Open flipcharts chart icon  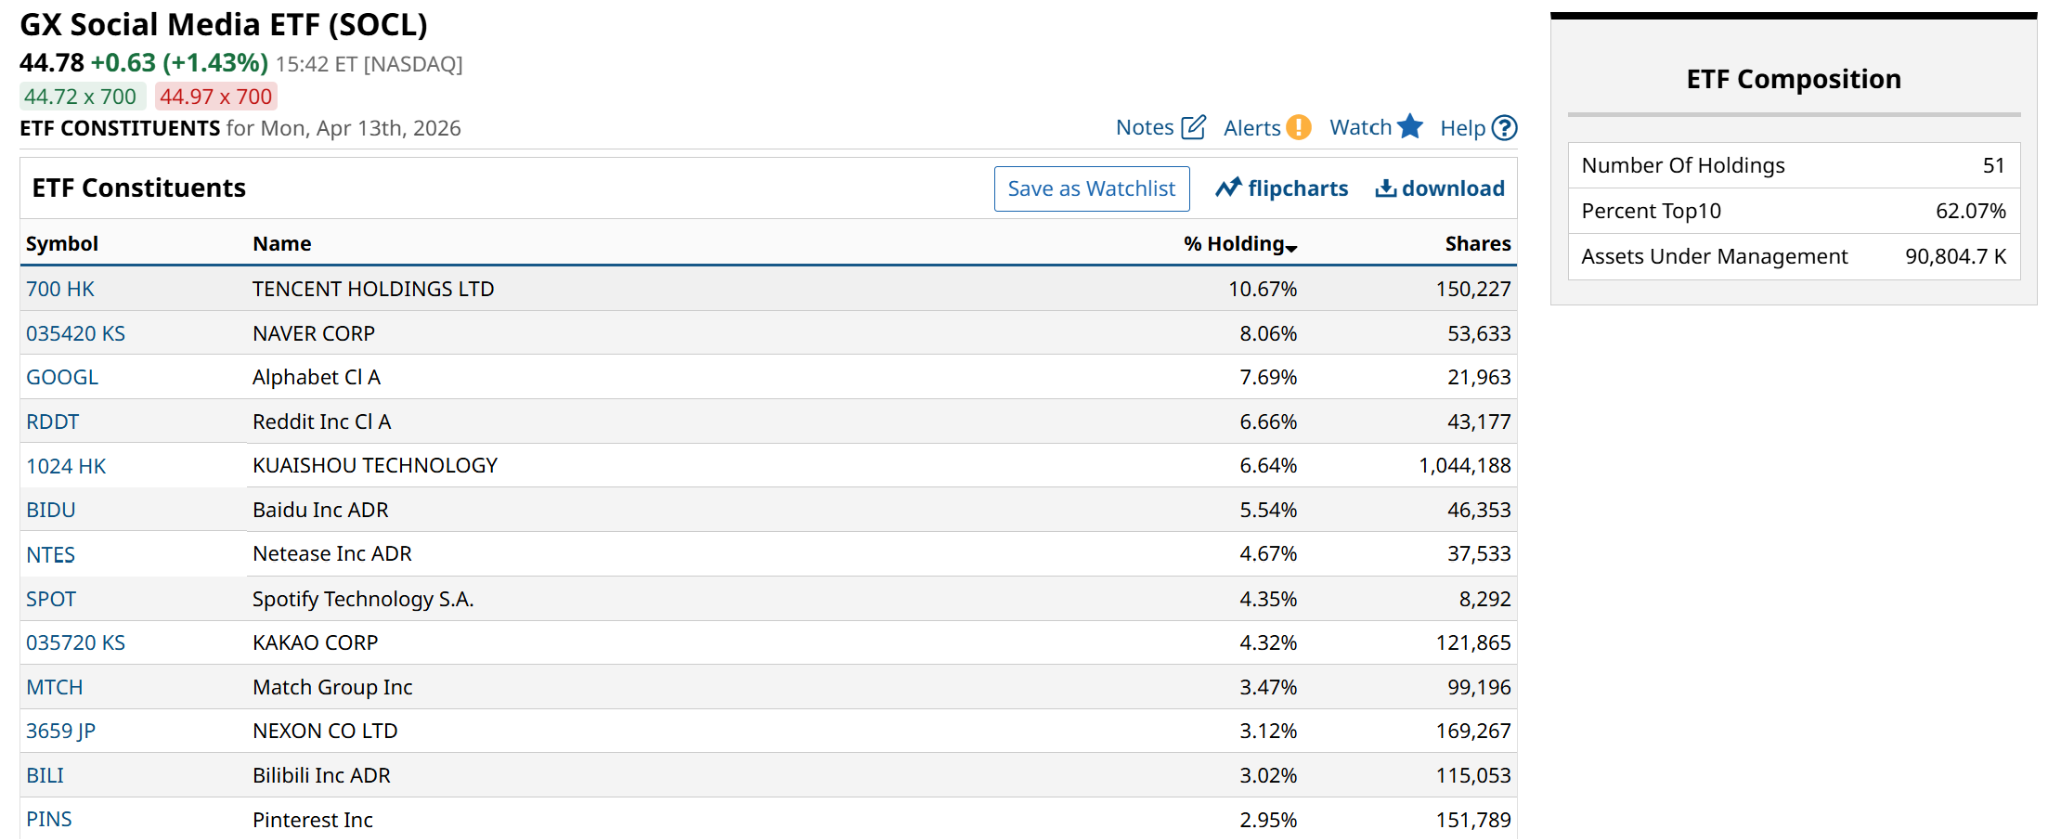1228,188
